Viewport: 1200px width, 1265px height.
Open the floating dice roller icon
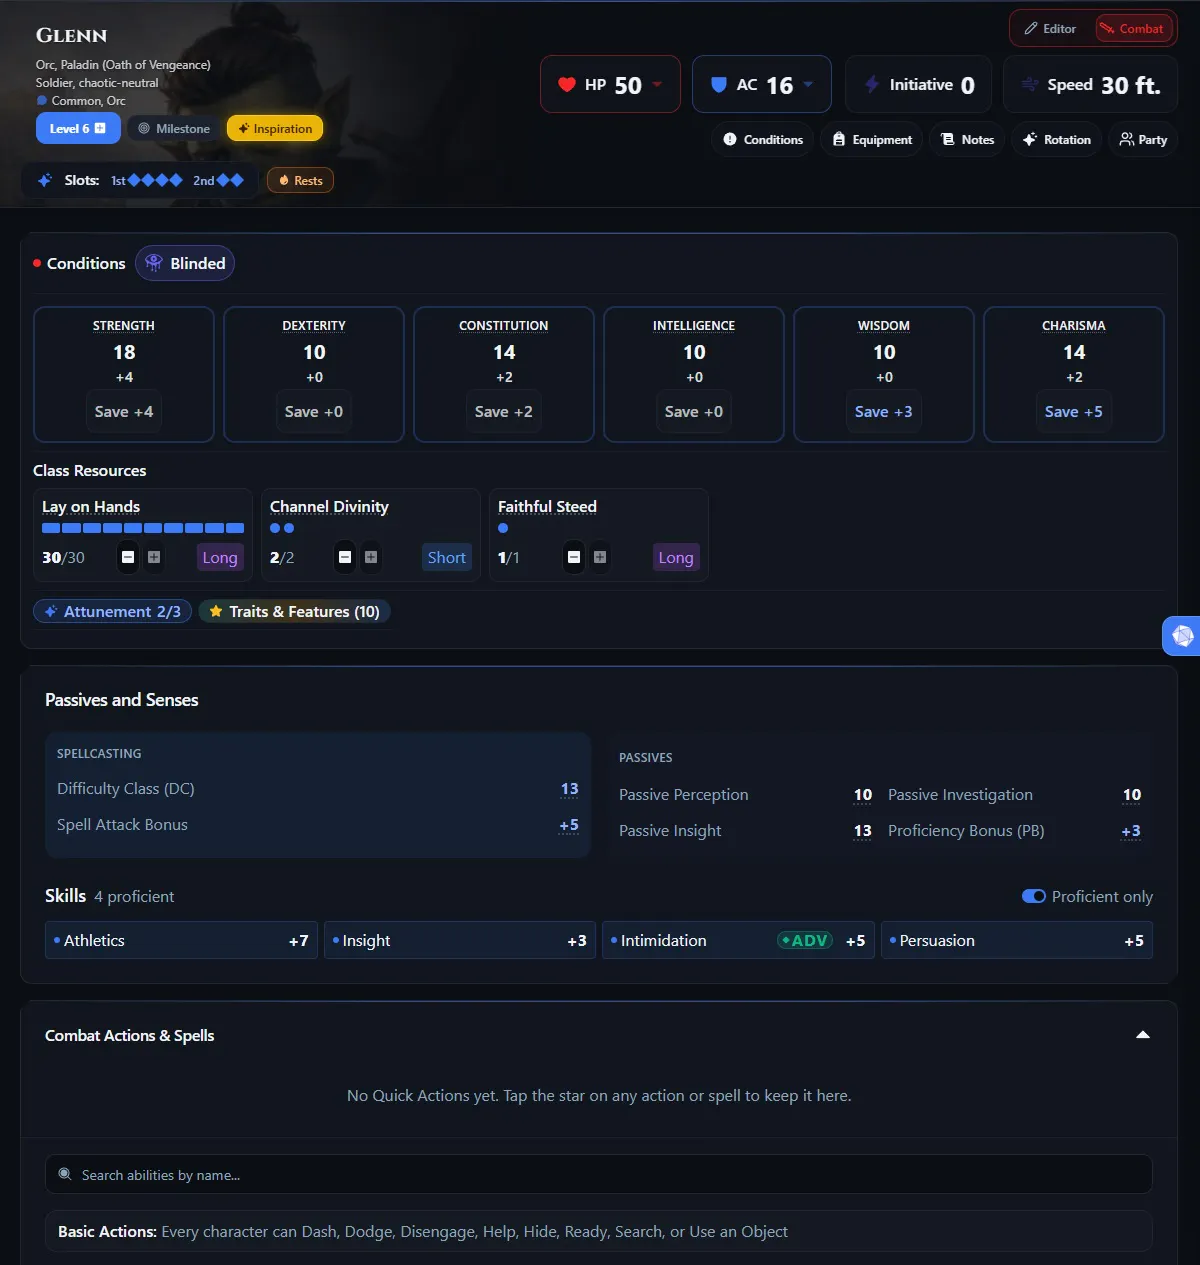tap(1182, 636)
